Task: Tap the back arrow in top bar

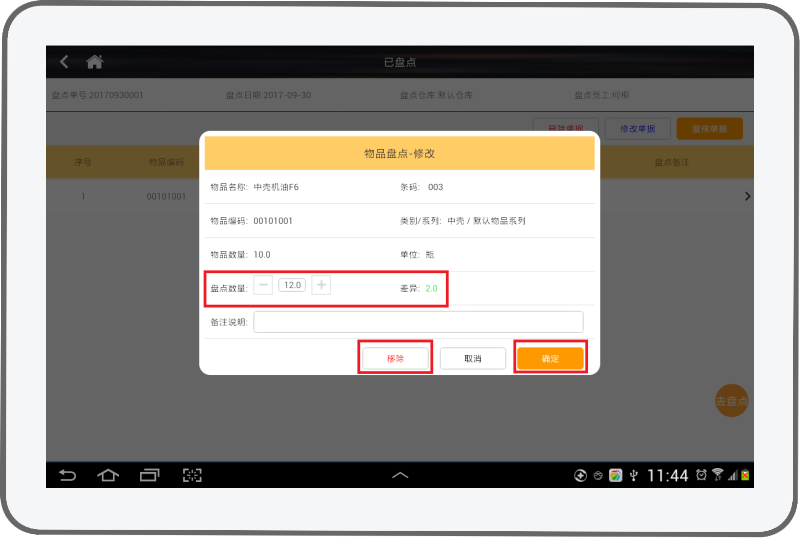Action: coord(65,62)
